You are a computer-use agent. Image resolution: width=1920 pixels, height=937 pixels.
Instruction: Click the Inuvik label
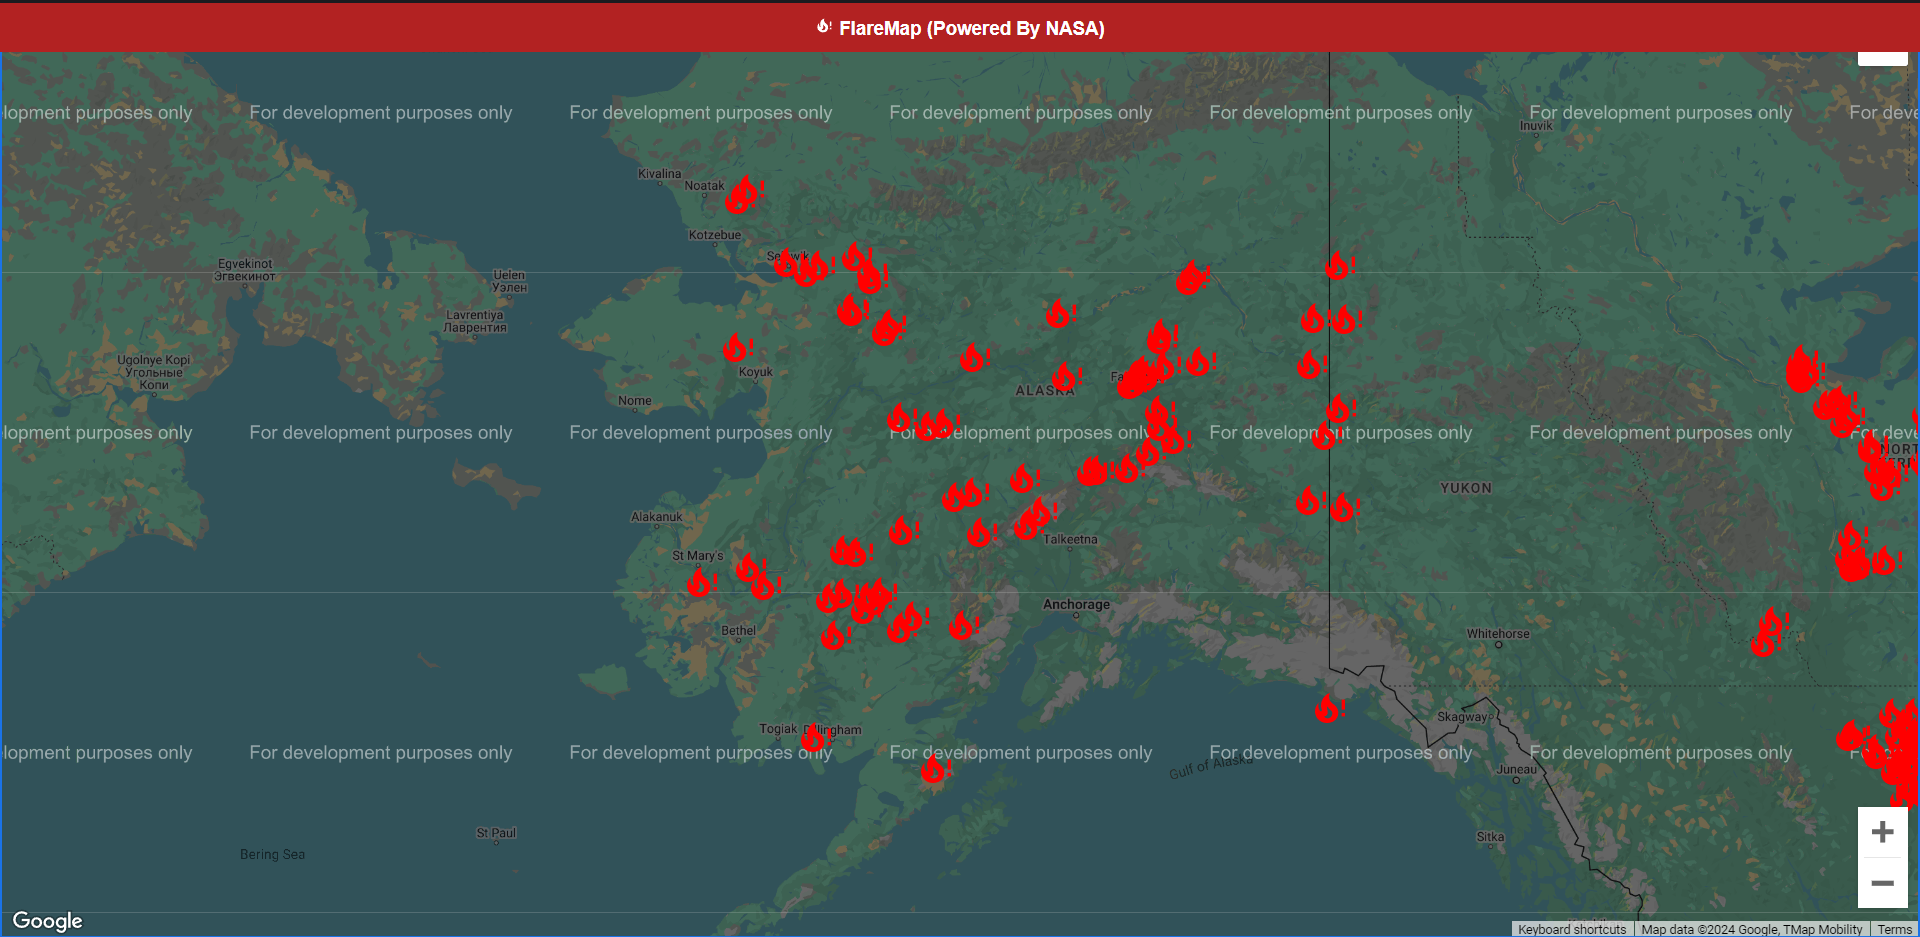pyautogui.click(x=1536, y=126)
